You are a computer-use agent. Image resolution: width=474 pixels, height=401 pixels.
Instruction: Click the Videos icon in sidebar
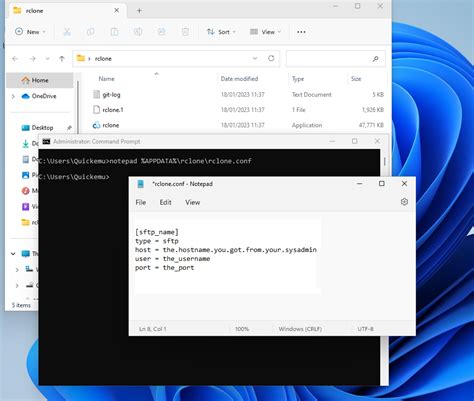(25, 207)
